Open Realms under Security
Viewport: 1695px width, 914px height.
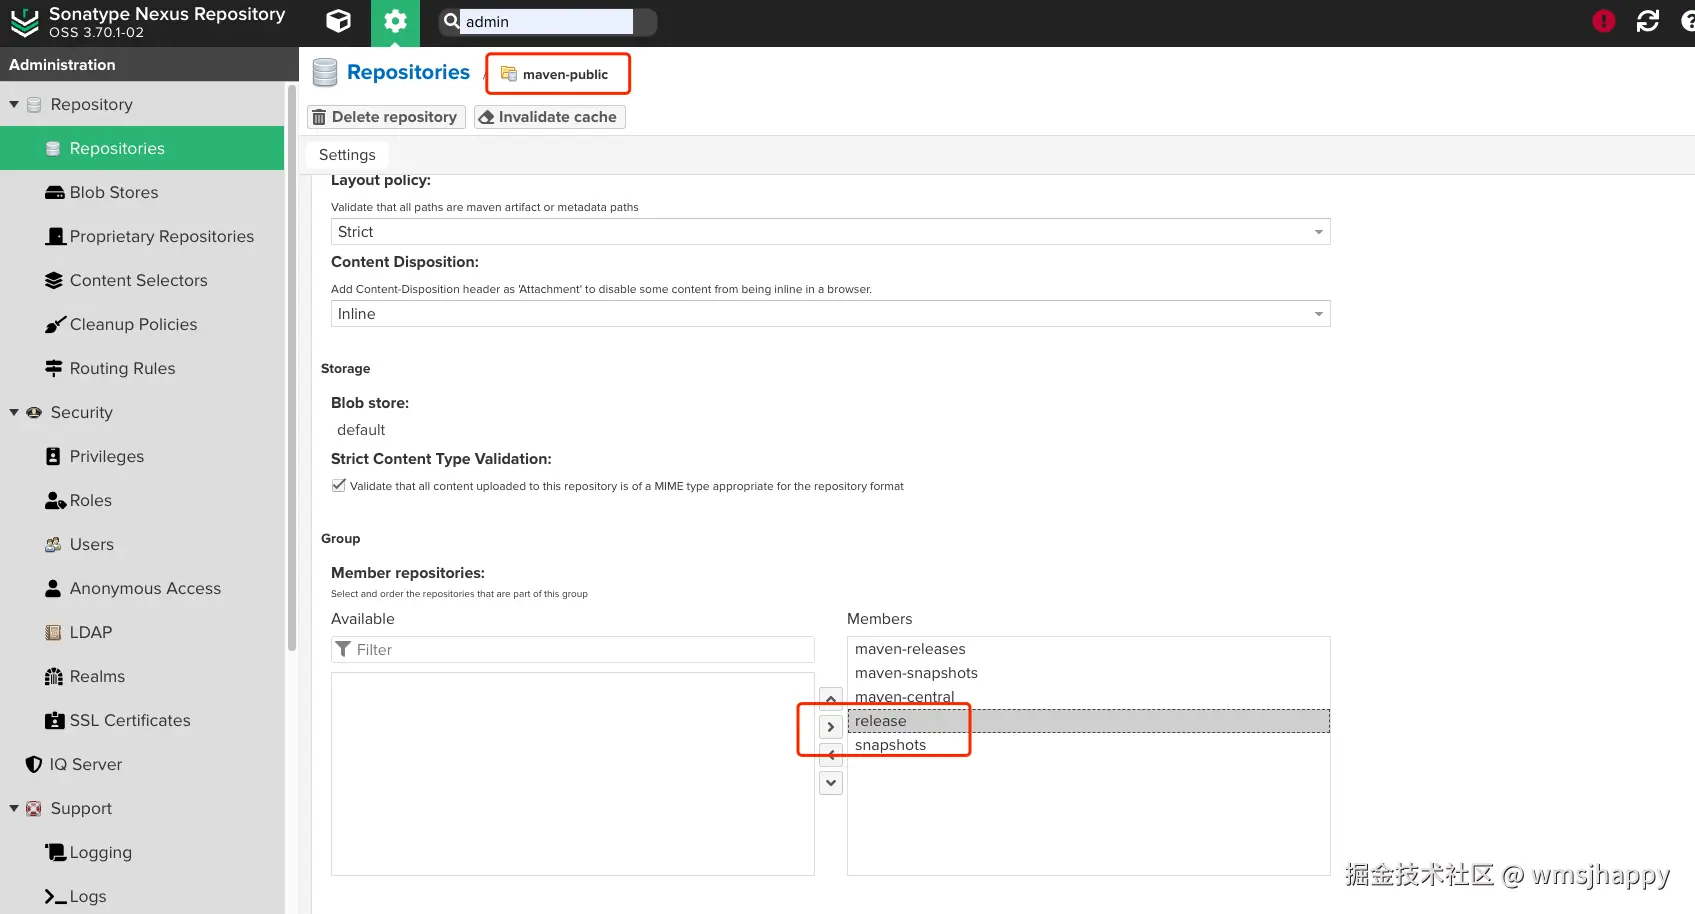[142, 676]
